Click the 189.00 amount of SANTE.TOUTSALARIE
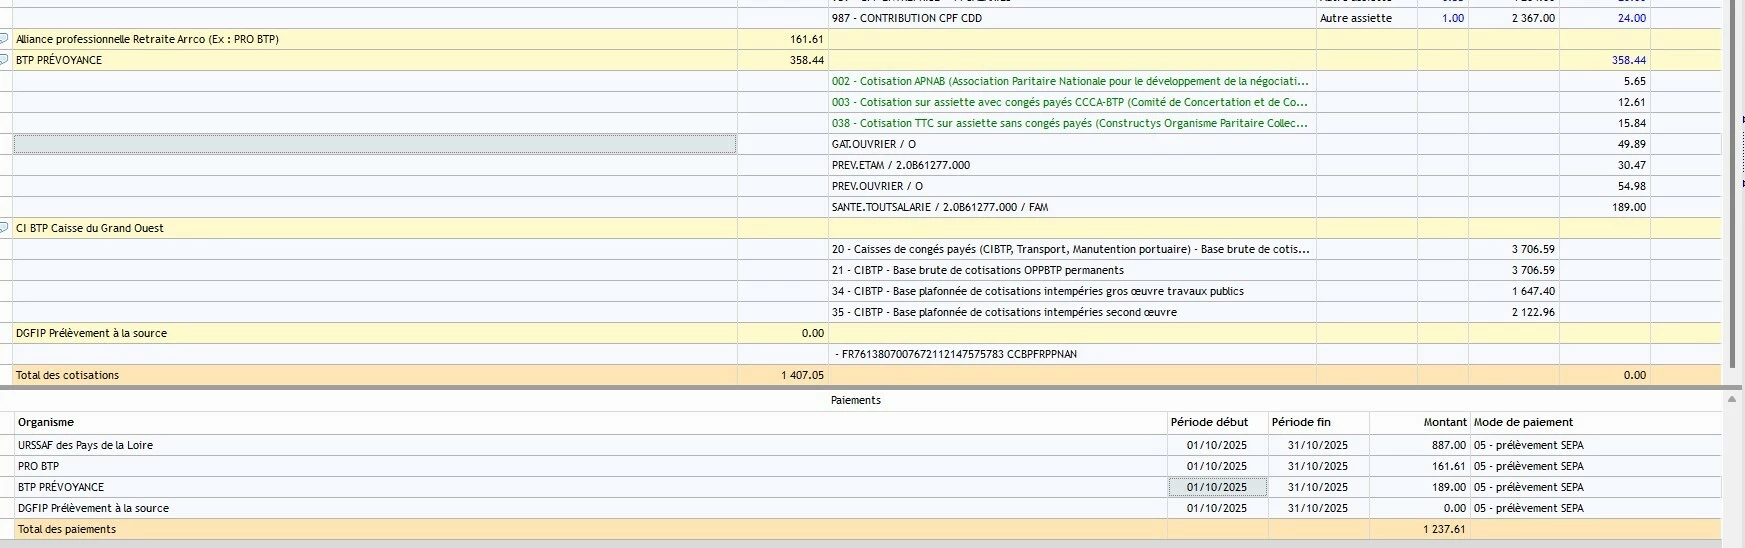Image resolution: width=1745 pixels, height=548 pixels. pyautogui.click(x=1628, y=207)
